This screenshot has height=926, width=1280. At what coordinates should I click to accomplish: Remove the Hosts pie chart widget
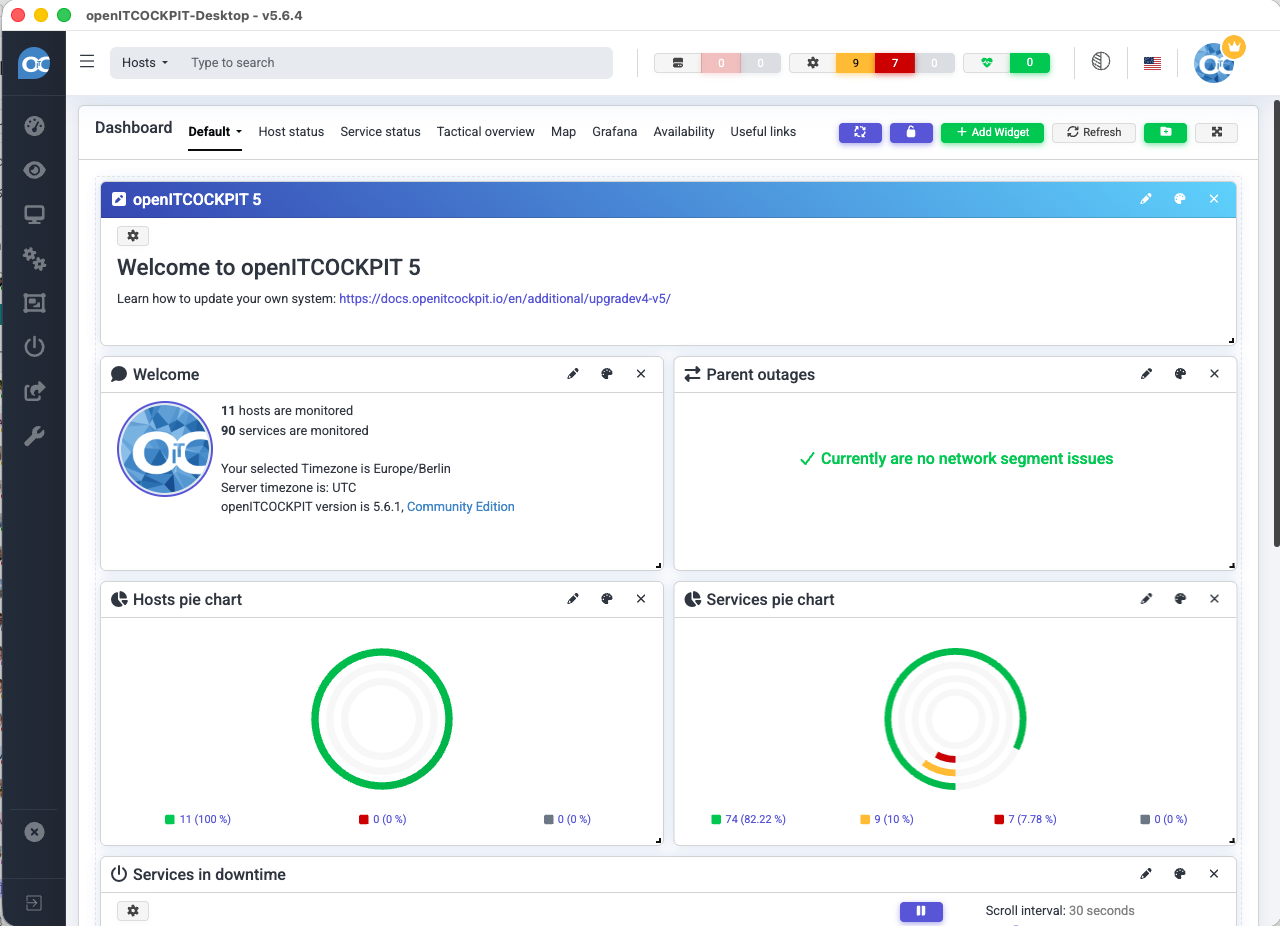[641, 599]
